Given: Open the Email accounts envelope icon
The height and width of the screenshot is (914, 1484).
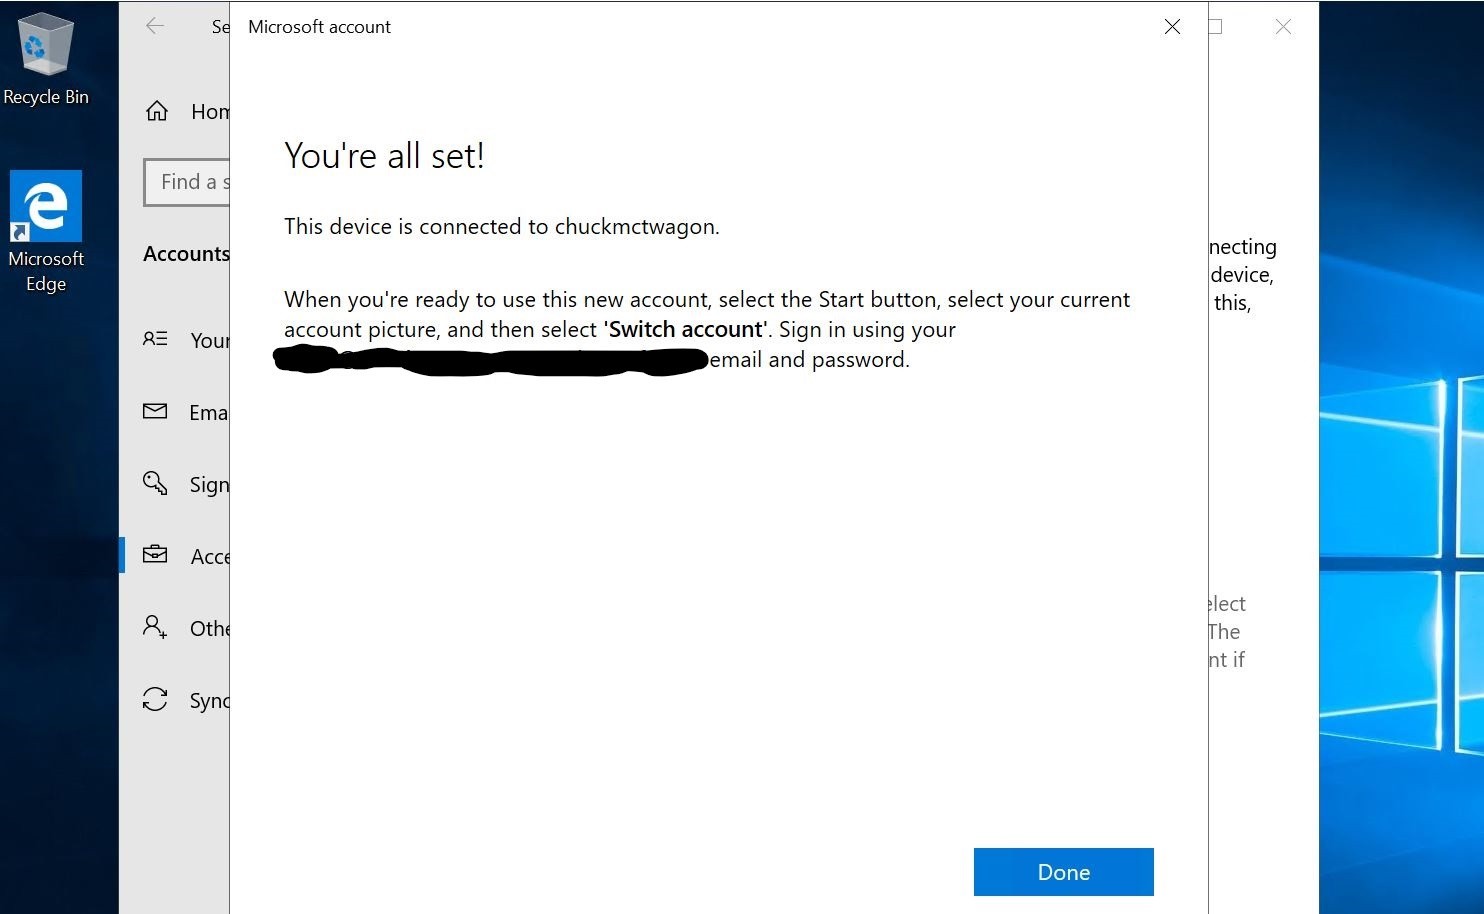Looking at the screenshot, I should 155,411.
